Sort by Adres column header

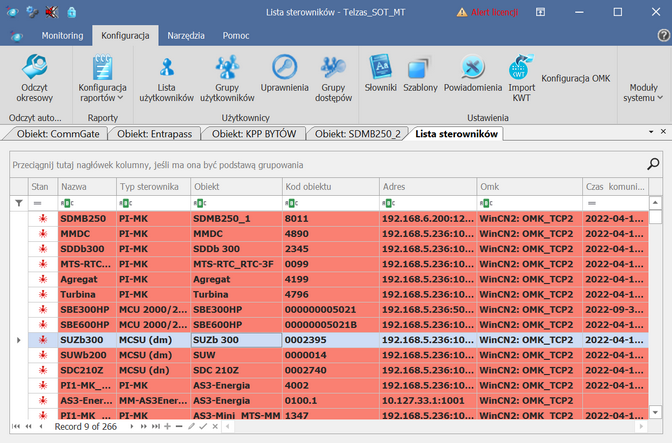point(428,187)
